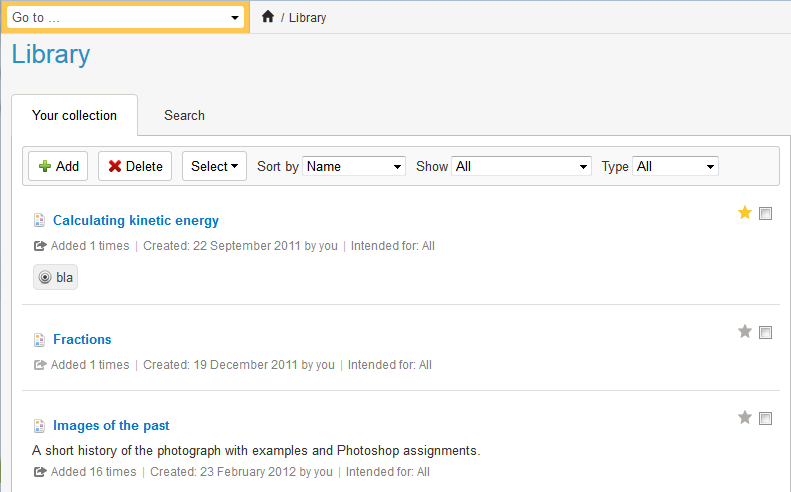This screenshot has width=791, height=492.
Task: Click the Add button
Action: pyautogui.click(x=58, y=166)
